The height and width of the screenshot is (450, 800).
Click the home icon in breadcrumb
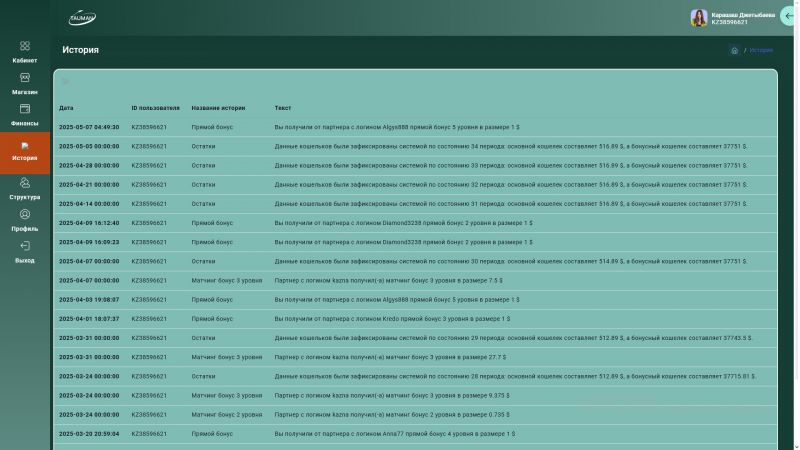[x=735, y=50]
